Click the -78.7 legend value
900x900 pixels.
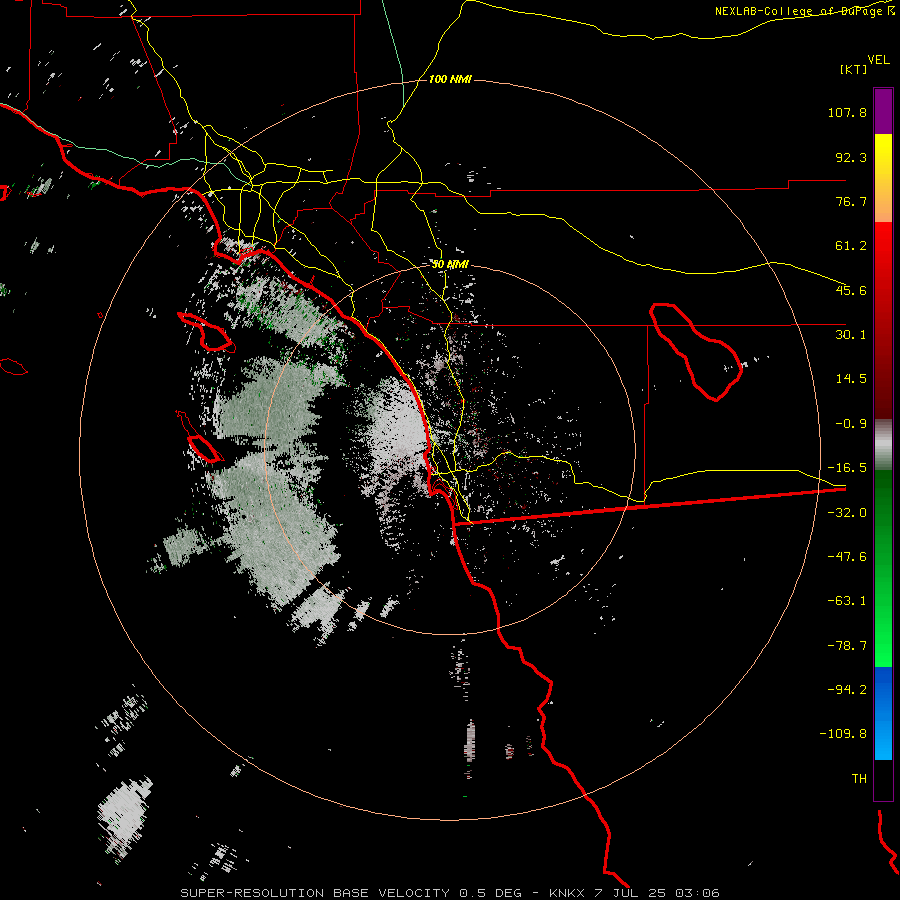(x=847, y=646)
